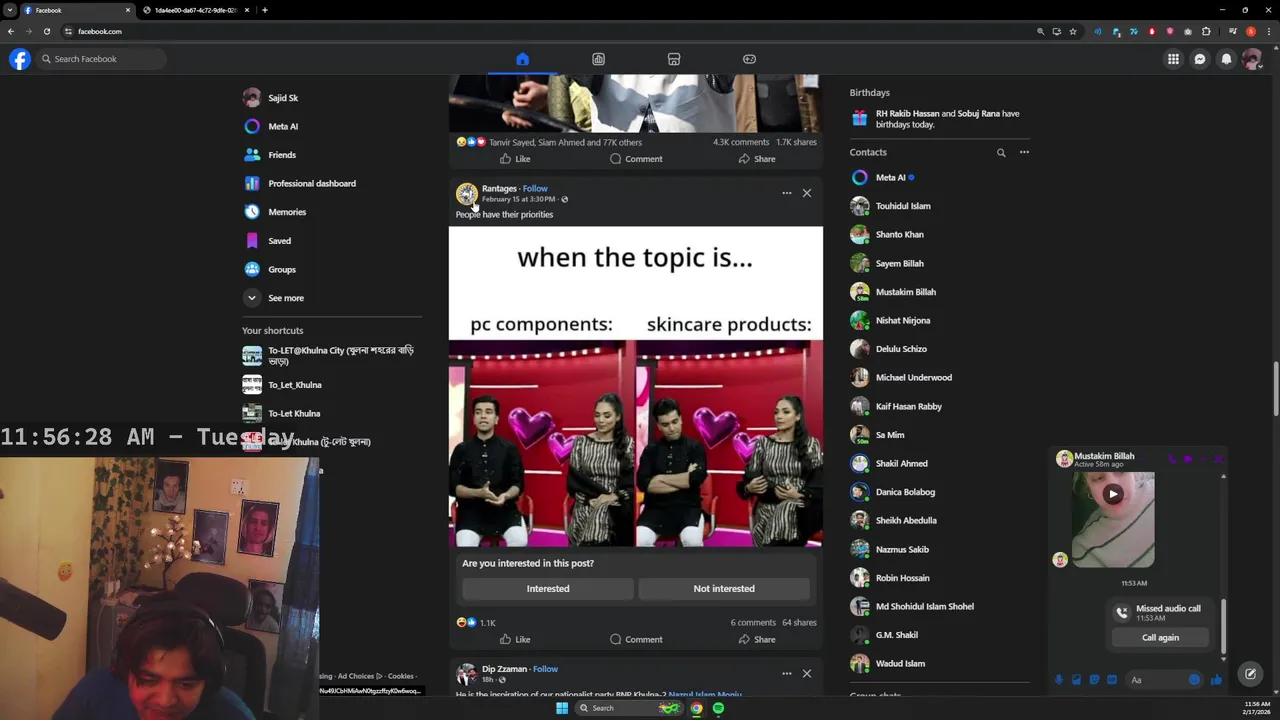Share the Rantages post
The height and width of the screenshot is (720, 1280).
757,640
